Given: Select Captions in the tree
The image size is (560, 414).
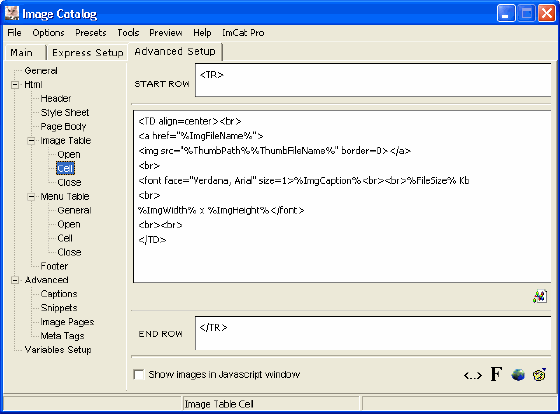Looking at the screenshot, I should (x=59, y=294).
